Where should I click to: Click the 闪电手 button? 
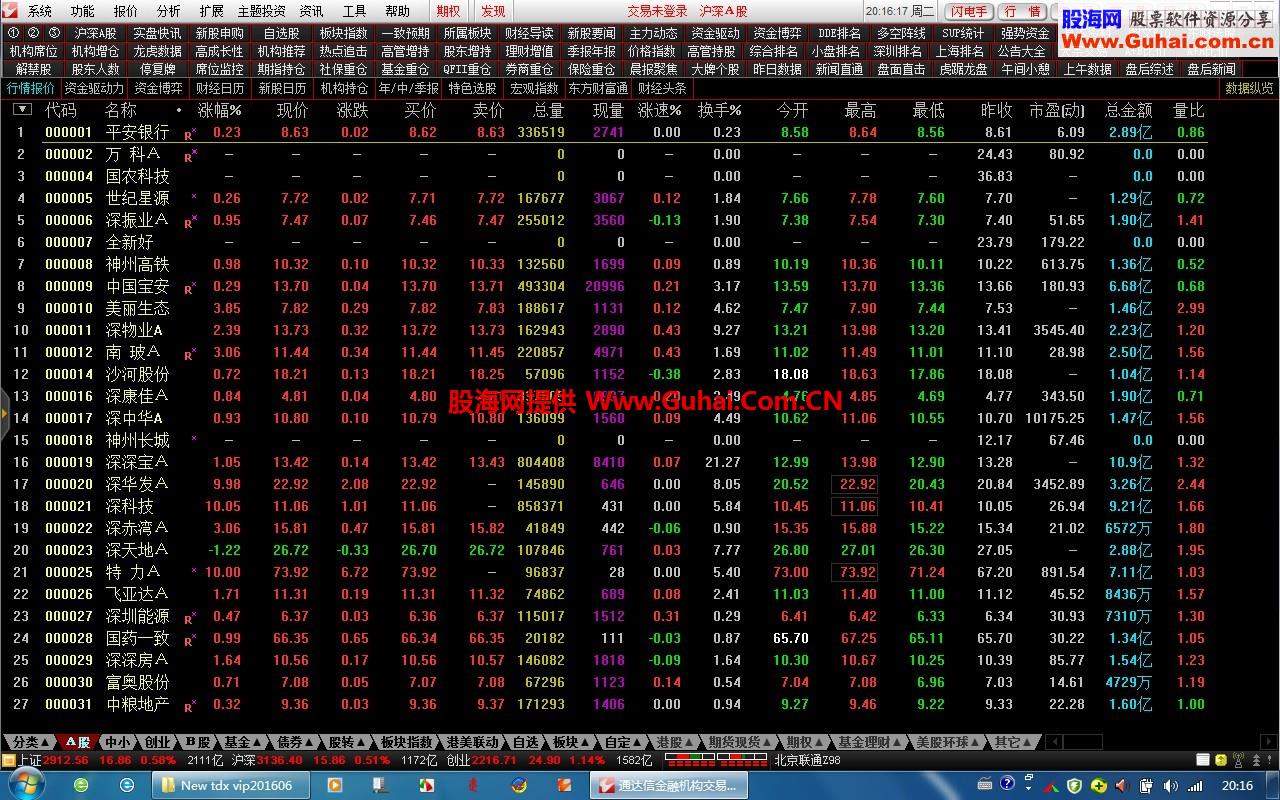point(968,11)
